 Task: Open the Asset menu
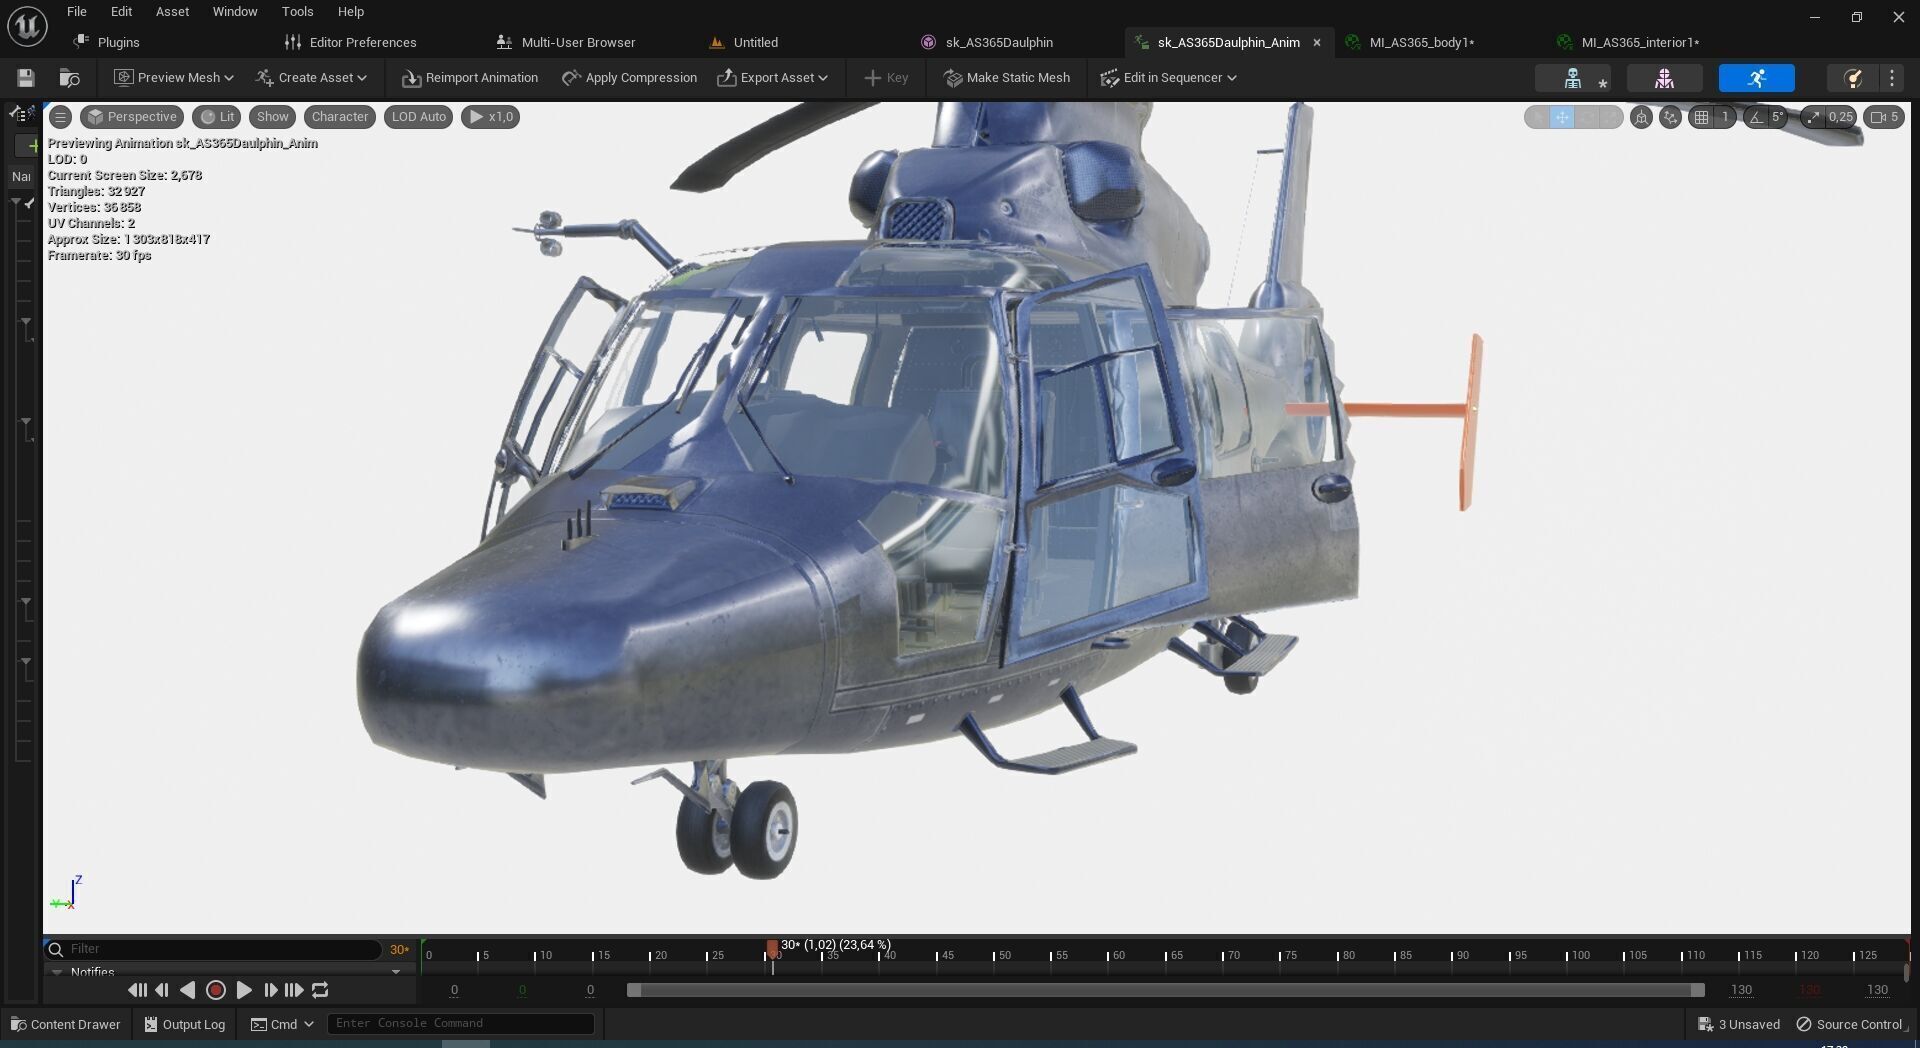click(172, 12)
